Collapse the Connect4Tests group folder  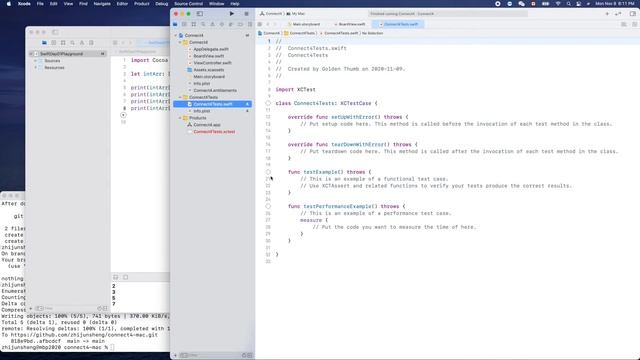pos(180,97)
